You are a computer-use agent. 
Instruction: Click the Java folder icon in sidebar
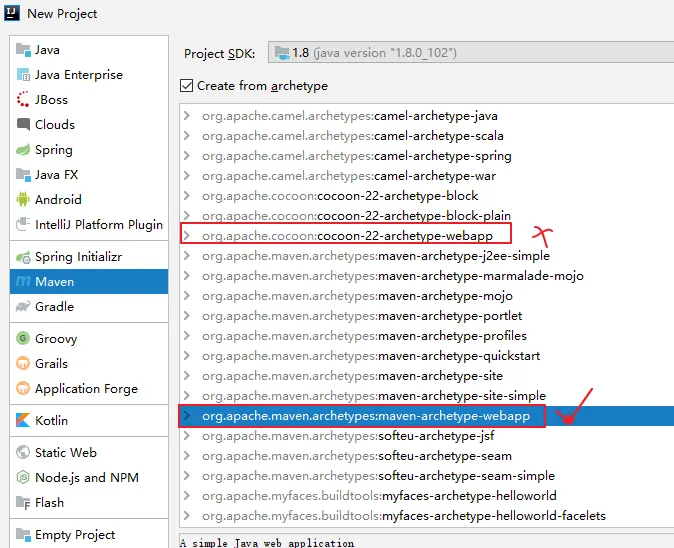click(23, 50)
